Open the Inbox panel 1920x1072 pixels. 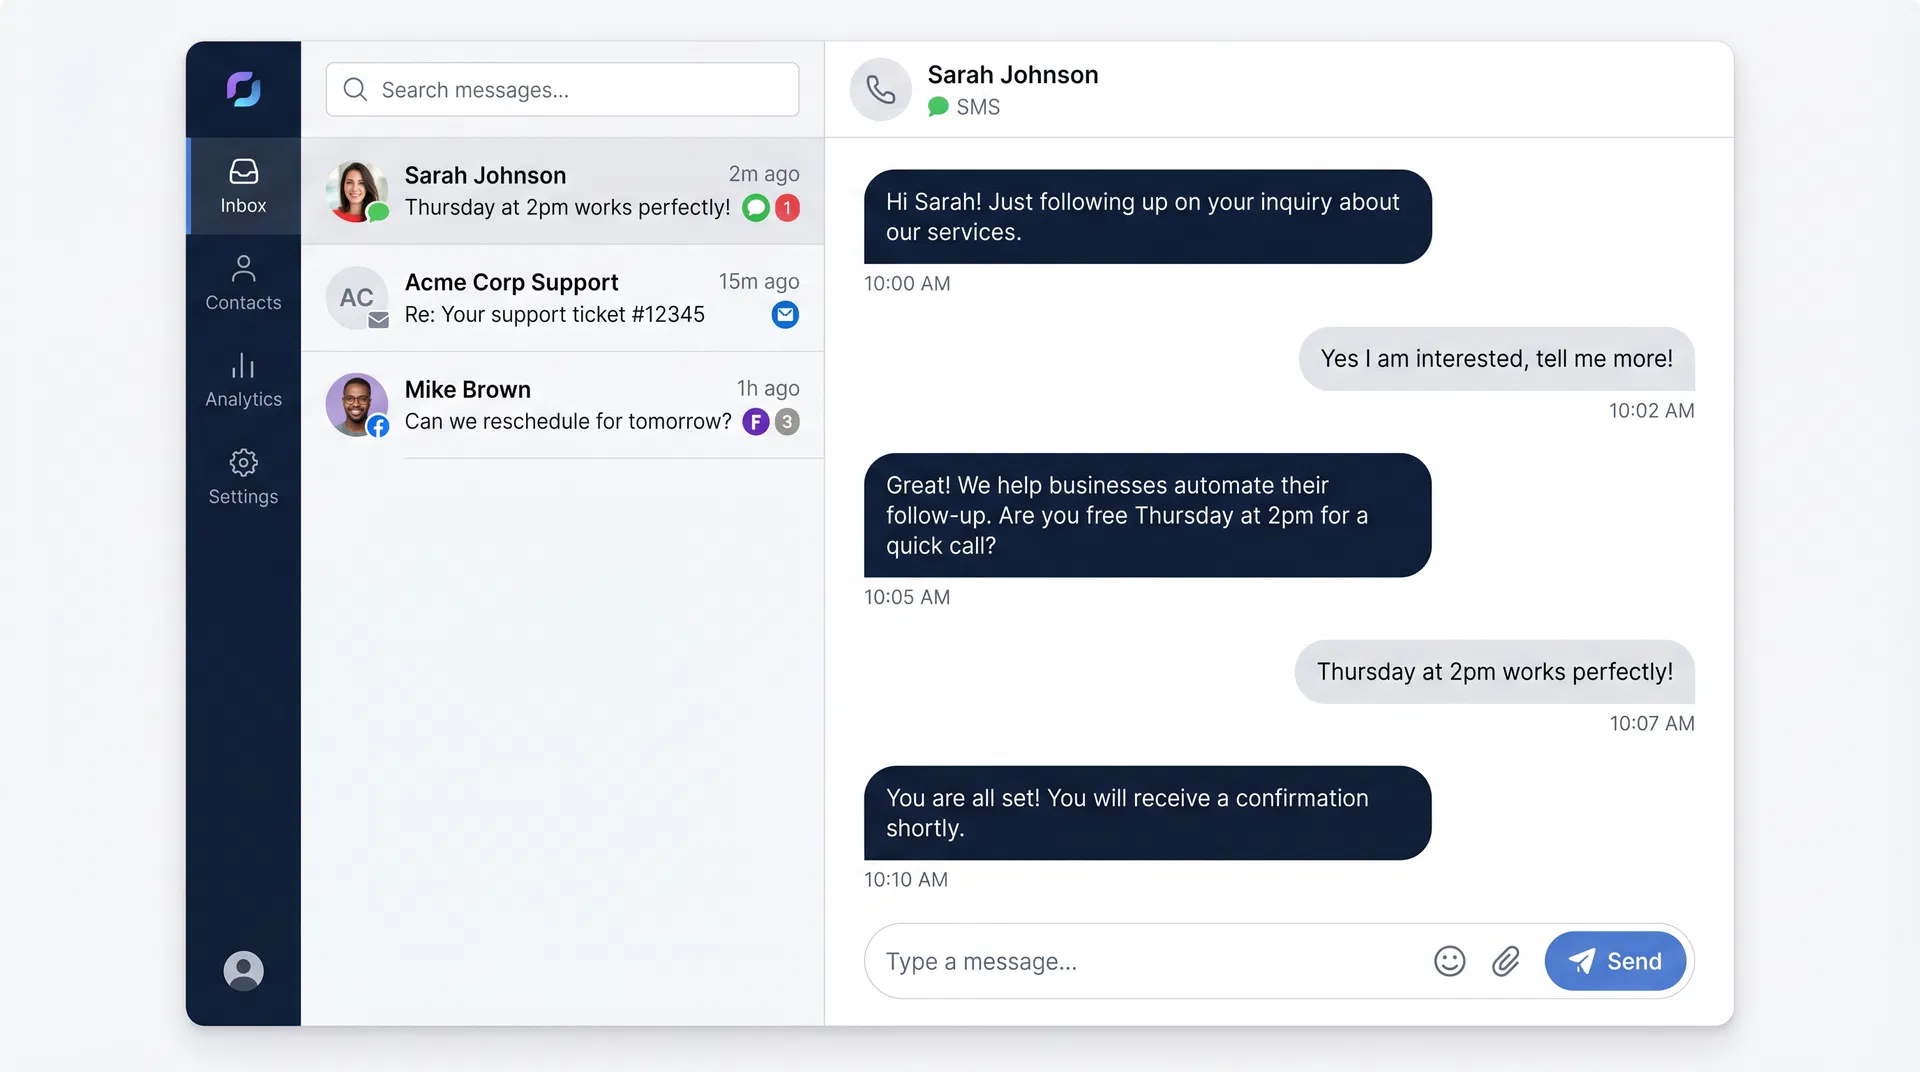point(242,186)
